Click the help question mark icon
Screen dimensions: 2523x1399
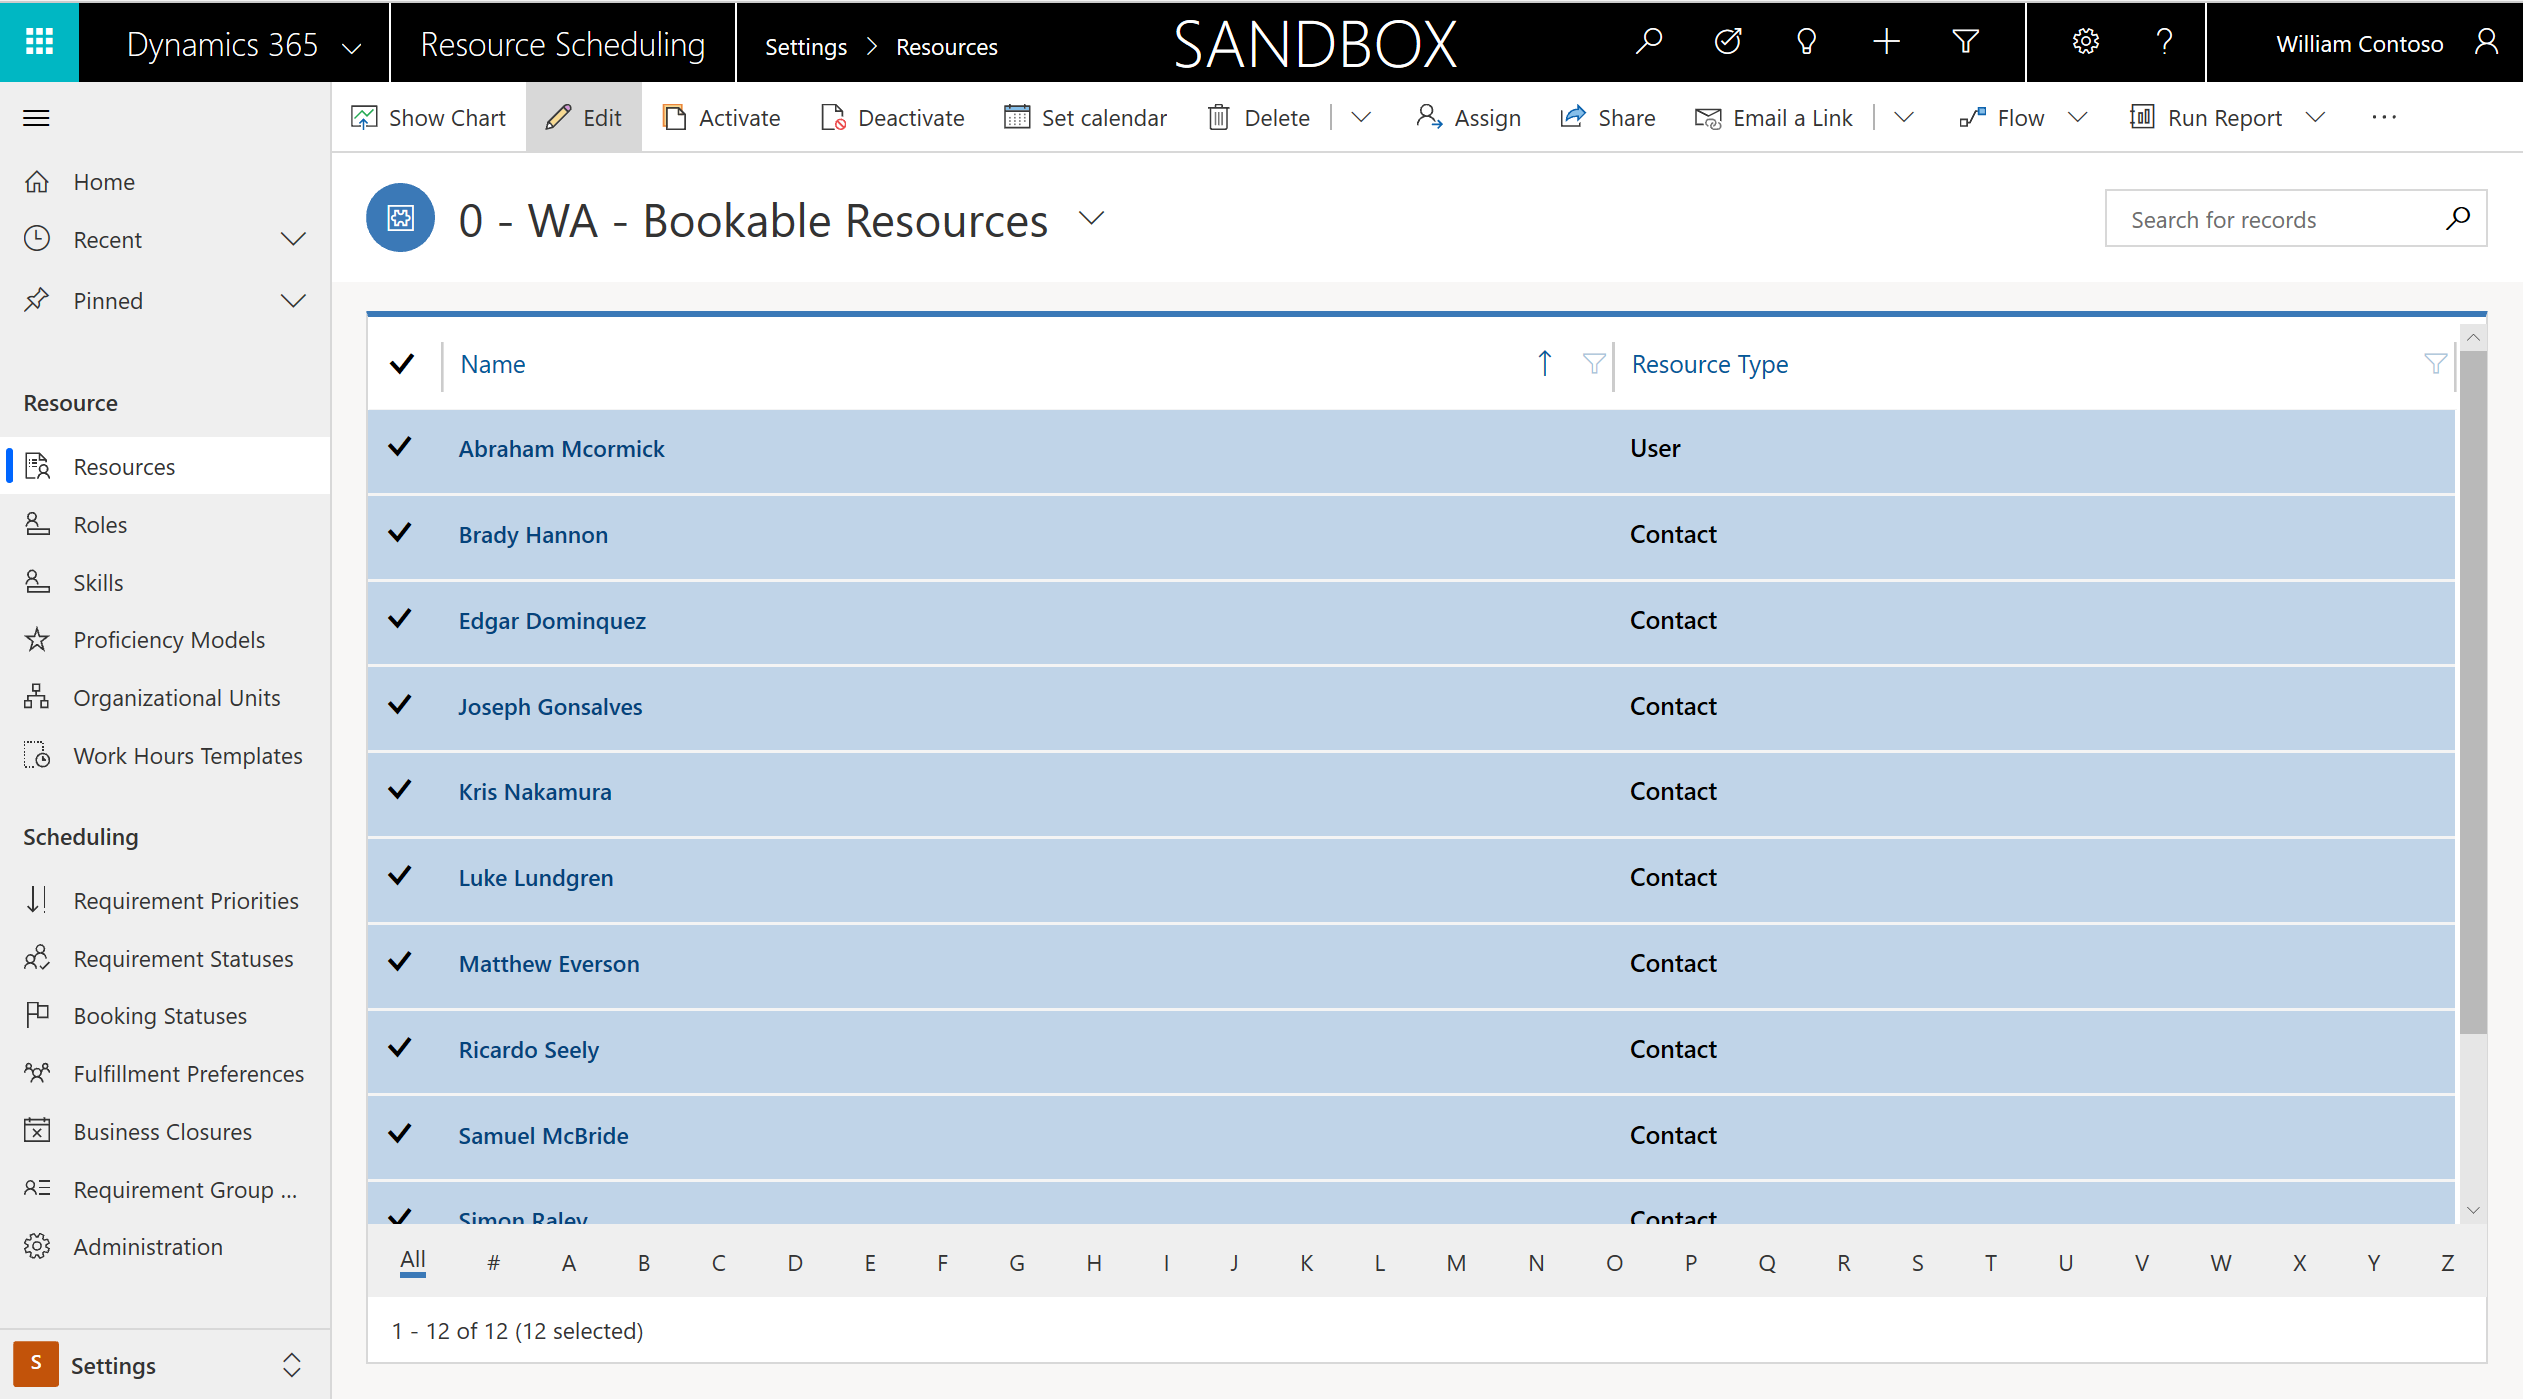[2164, 42]
